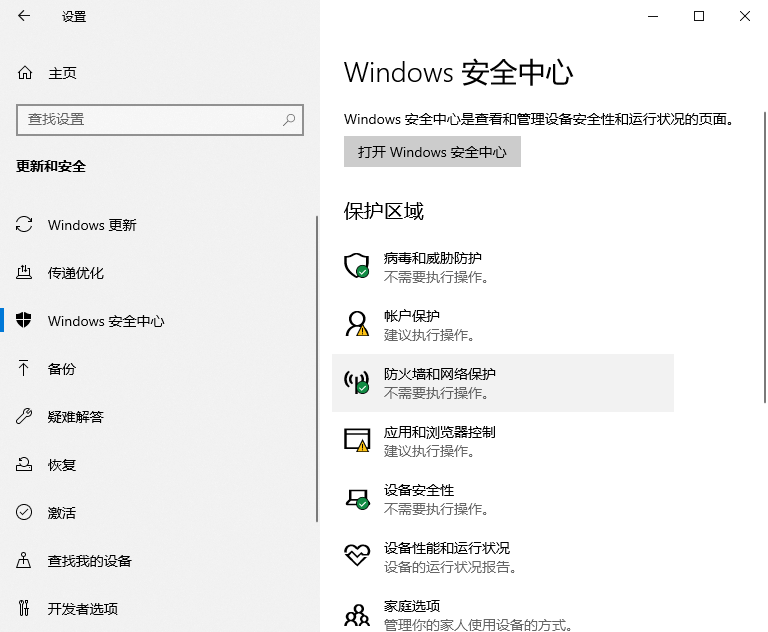Open 帐户保护 protection area
Screen dimensions: 768x632
point(503,325)
